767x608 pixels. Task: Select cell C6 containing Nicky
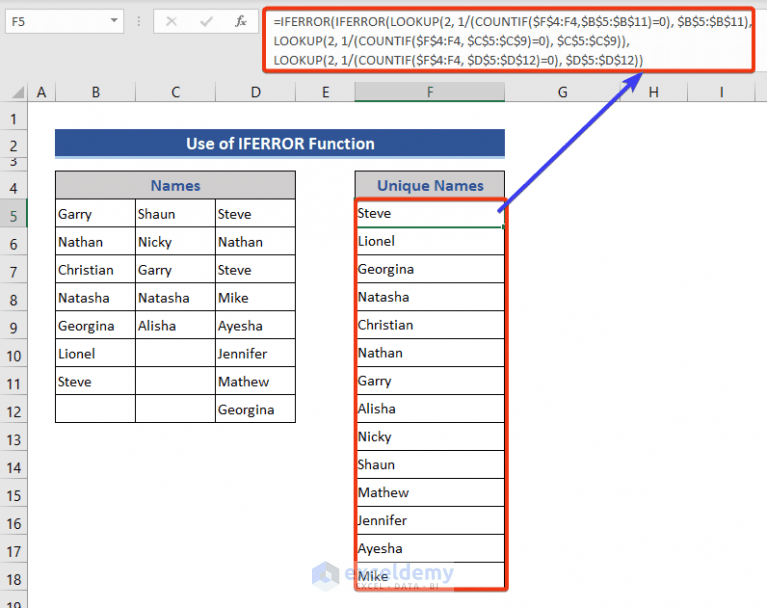[x=175, y=241]
